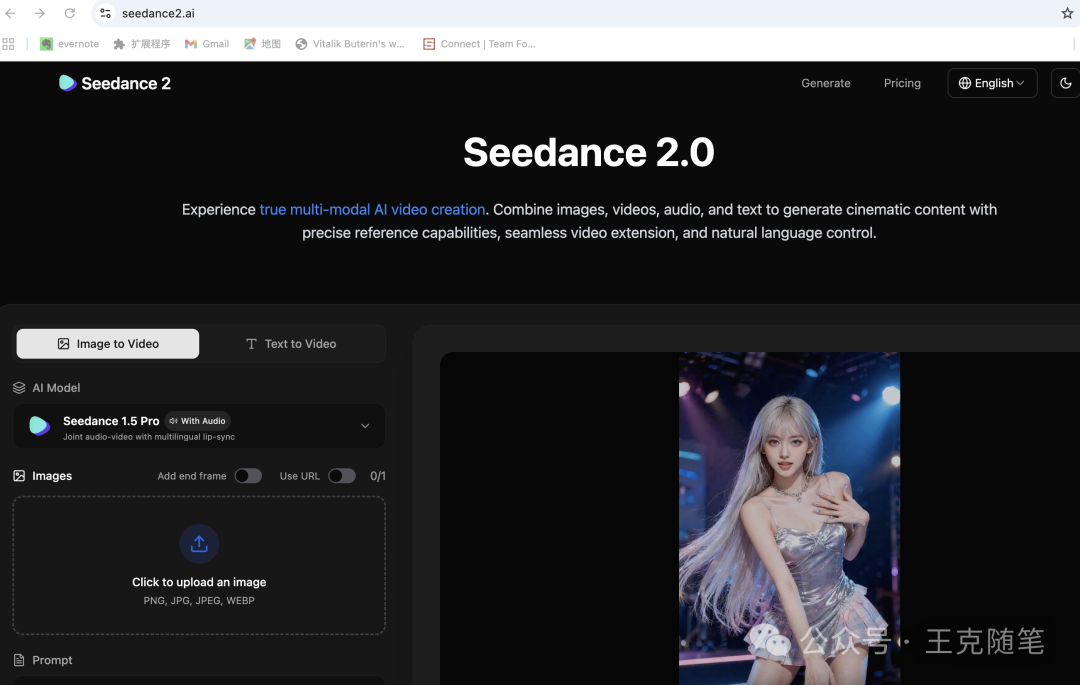The height and width of the screenshot is (685, 1080).
Task: Click the Seedance 2 logo
Action: [114, 83]
